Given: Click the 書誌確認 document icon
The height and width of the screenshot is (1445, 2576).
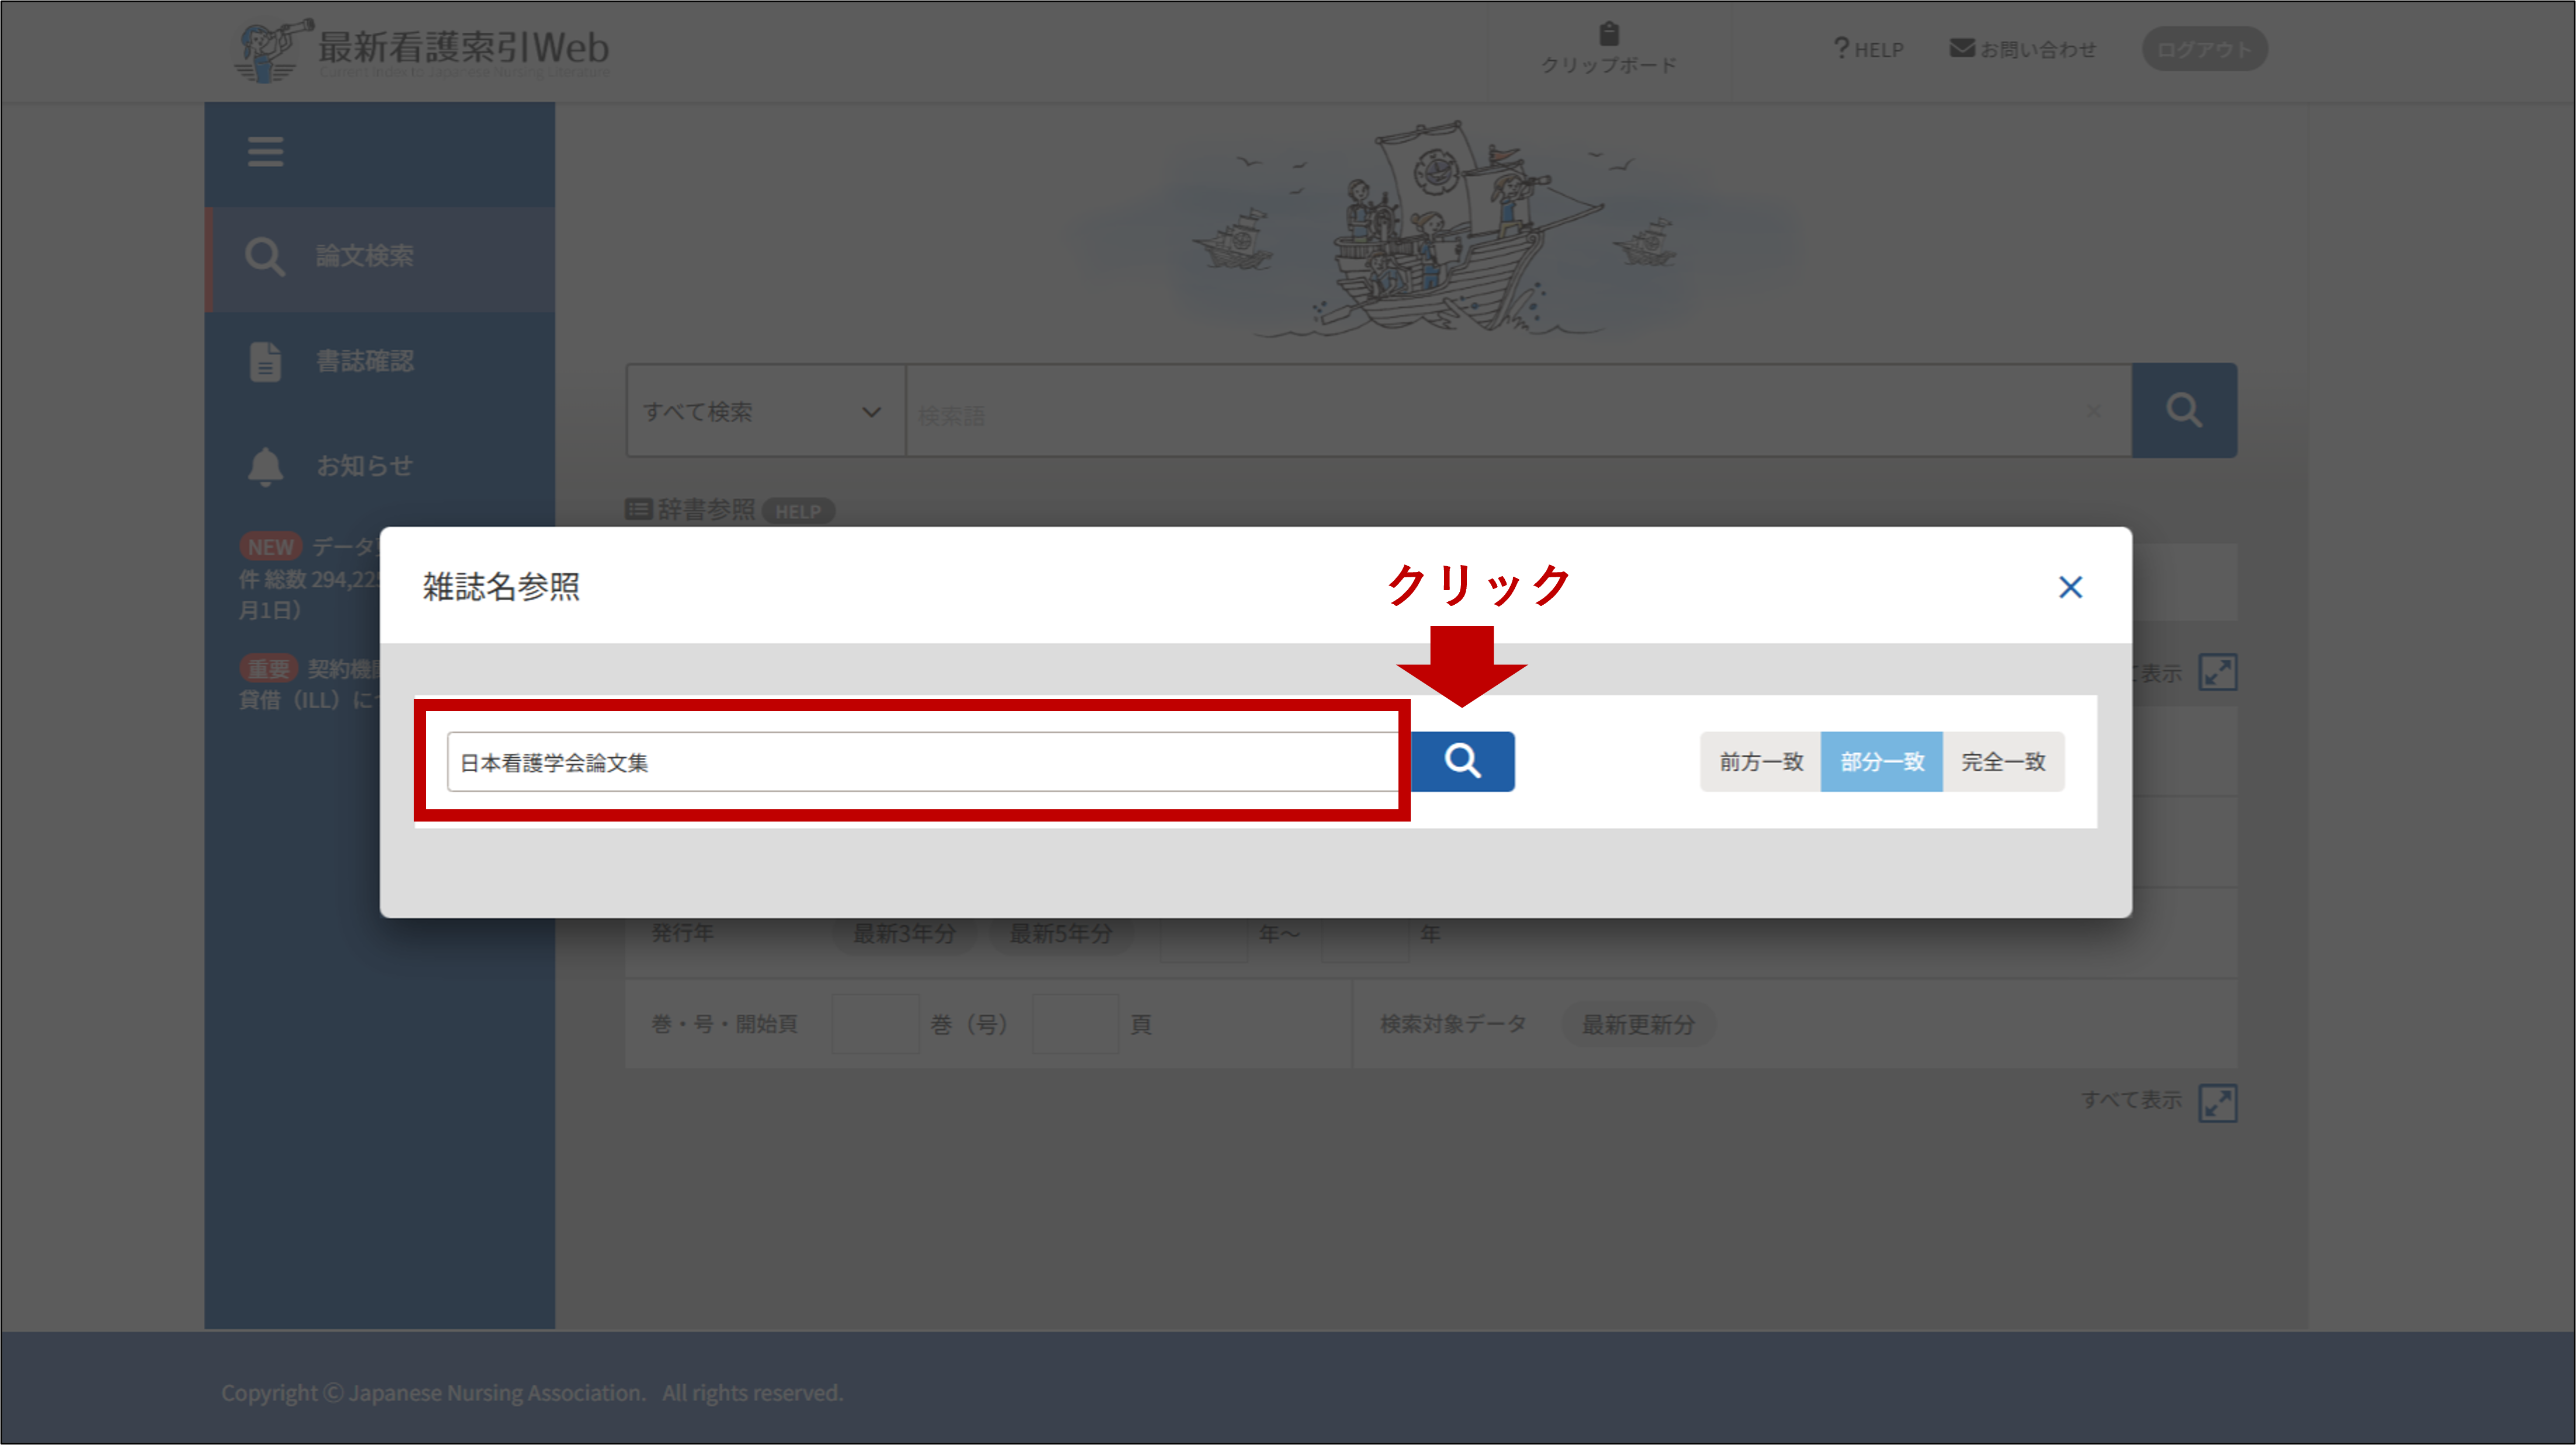Looking at the screenshot, I should (x=265, y=361).
